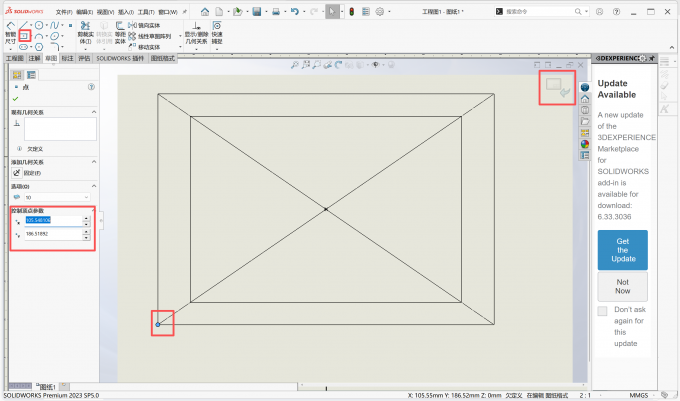Click the Not Now button
Image resolution: width=680 pixels, height=401 pixels.
(x=622, y=287)
